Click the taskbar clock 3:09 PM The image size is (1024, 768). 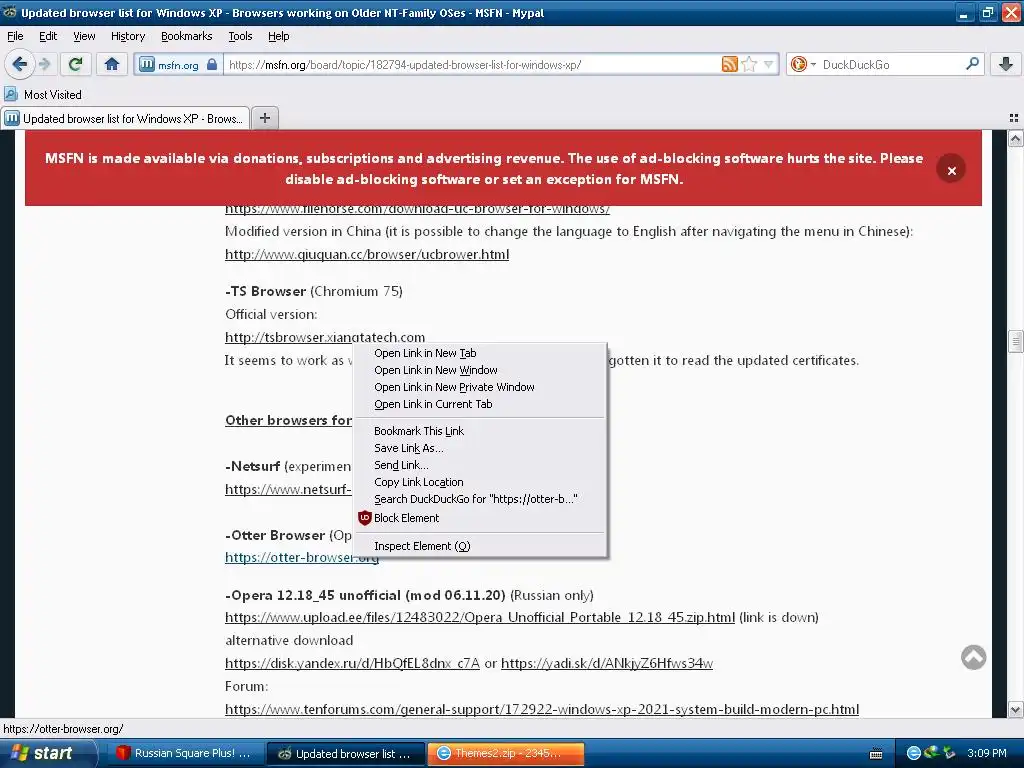tap(987, 753)
